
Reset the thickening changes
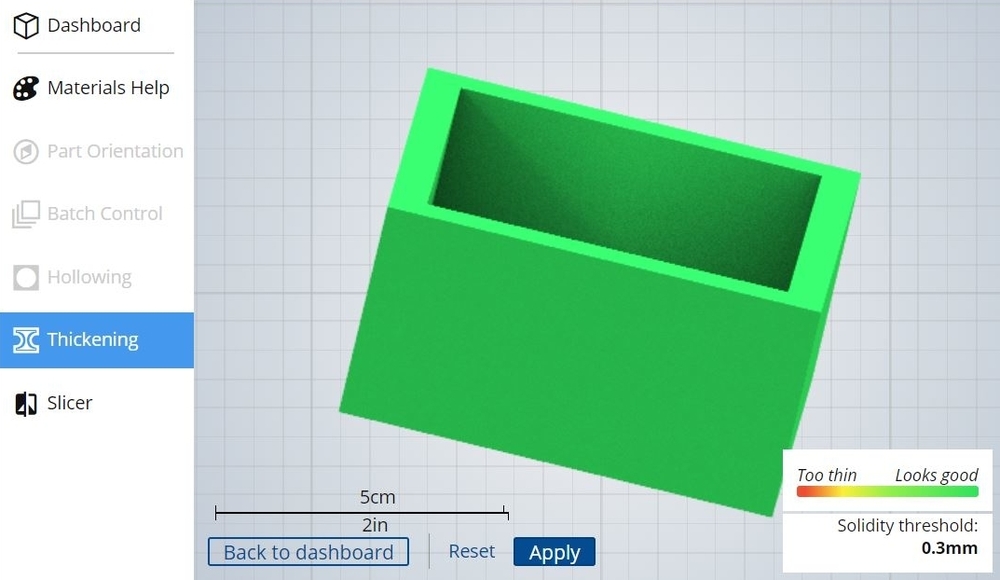coord(471,551)
